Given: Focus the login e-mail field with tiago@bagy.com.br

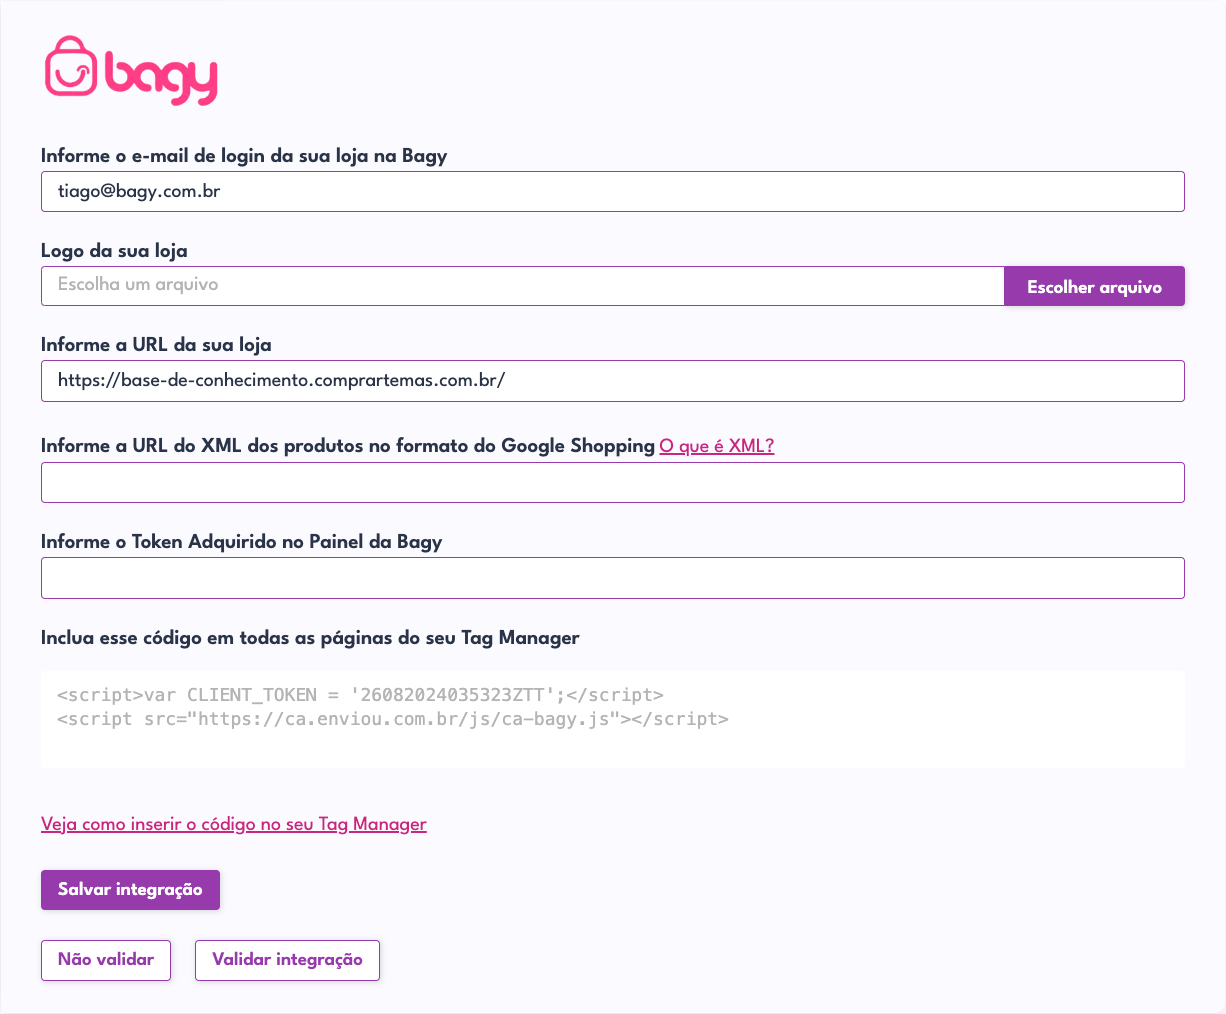Looking at the screenshot, I should coord(613,191).
